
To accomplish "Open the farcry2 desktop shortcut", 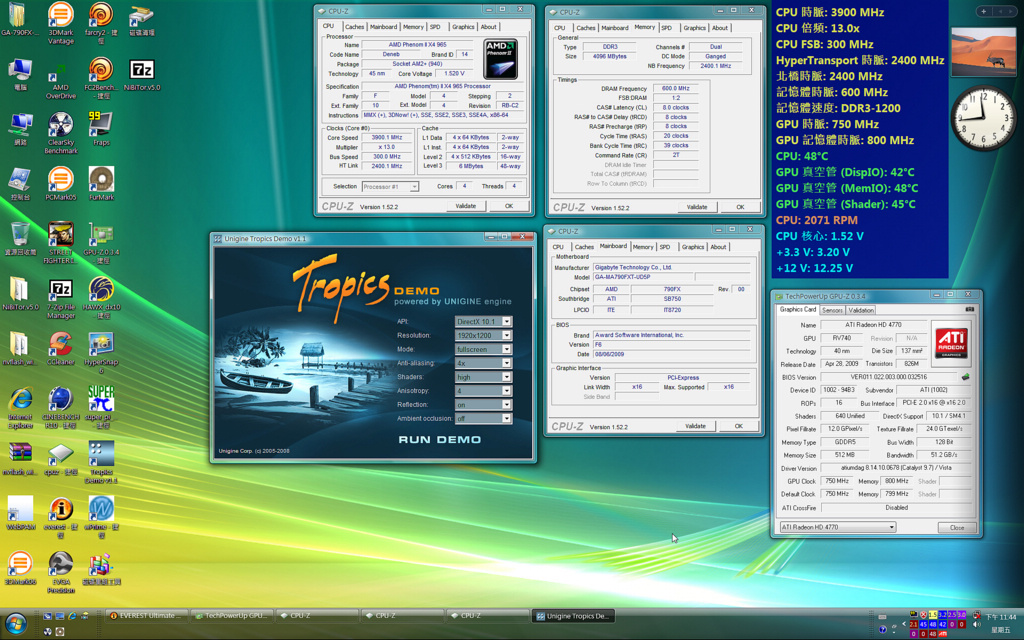I will click(101, 23).
